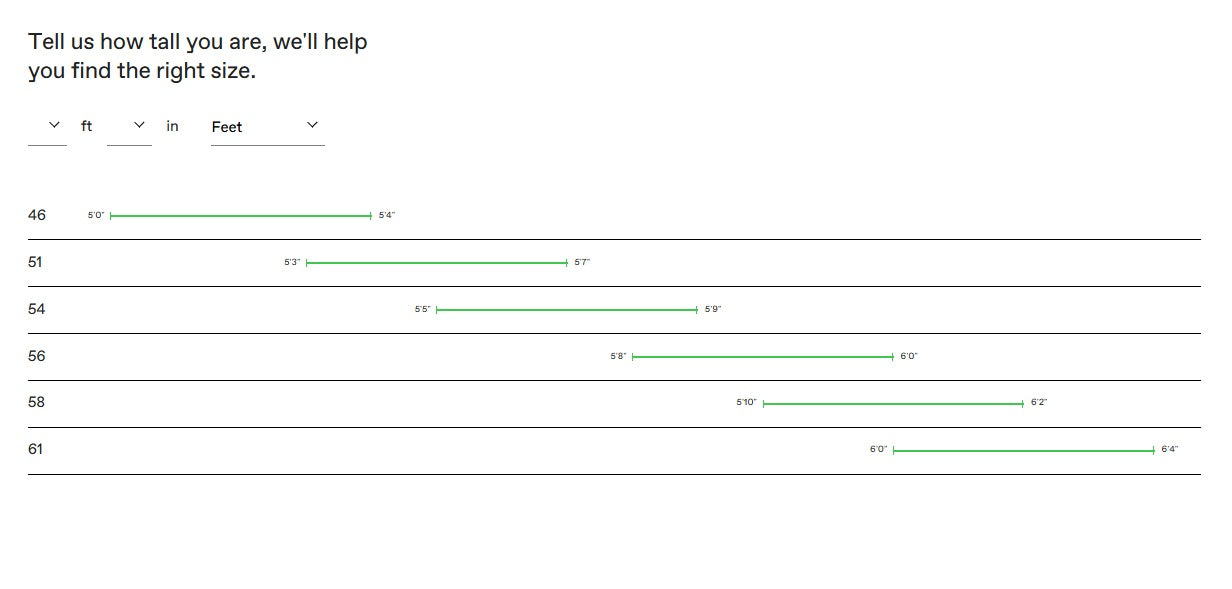Click the 5'7" maximum height label
1232x589 pixels.
point(582,263)
